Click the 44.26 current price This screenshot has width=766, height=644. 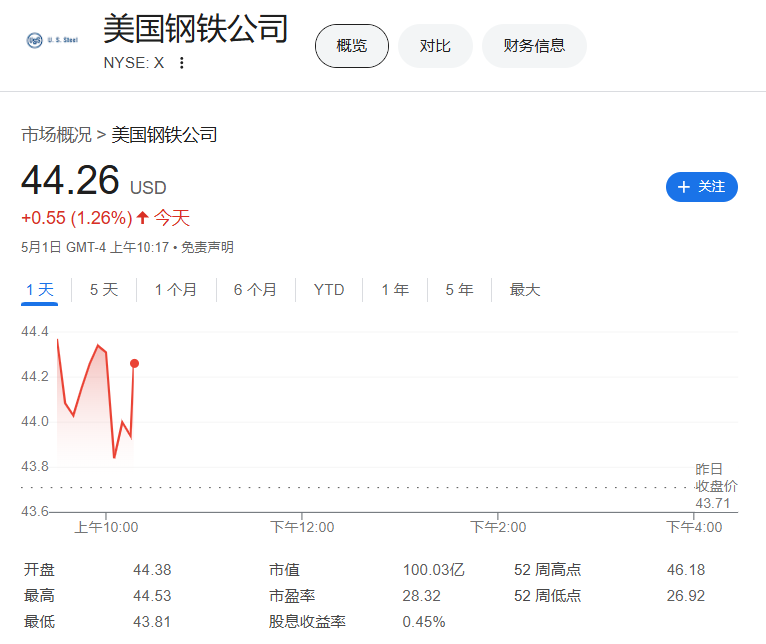click(70, 180)
